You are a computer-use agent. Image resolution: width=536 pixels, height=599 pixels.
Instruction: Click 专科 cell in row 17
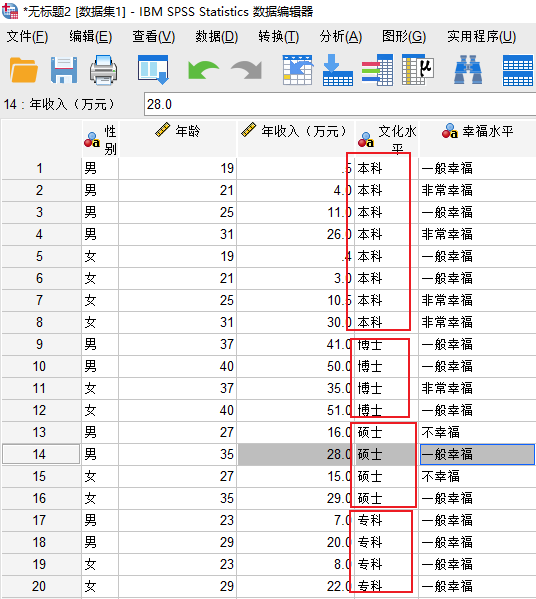click(x=387, y=520)
